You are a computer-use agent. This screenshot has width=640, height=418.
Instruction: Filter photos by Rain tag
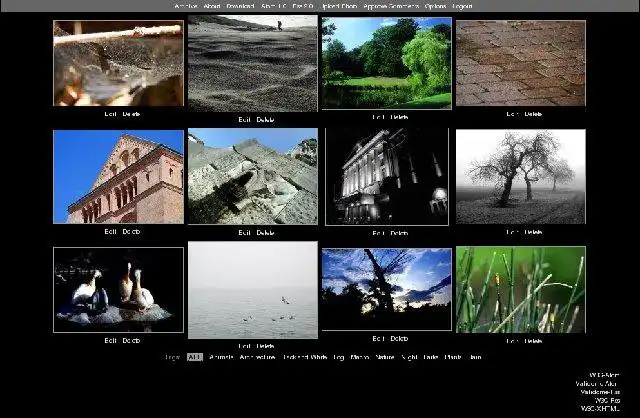tap(475, 357)
